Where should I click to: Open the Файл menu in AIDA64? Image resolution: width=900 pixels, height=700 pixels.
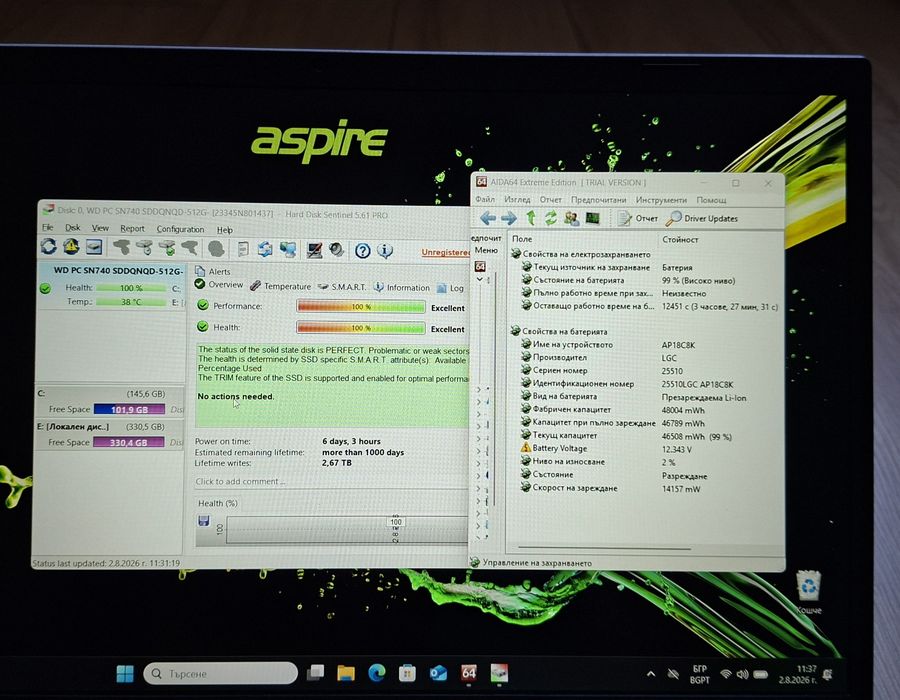coord(485,199)
